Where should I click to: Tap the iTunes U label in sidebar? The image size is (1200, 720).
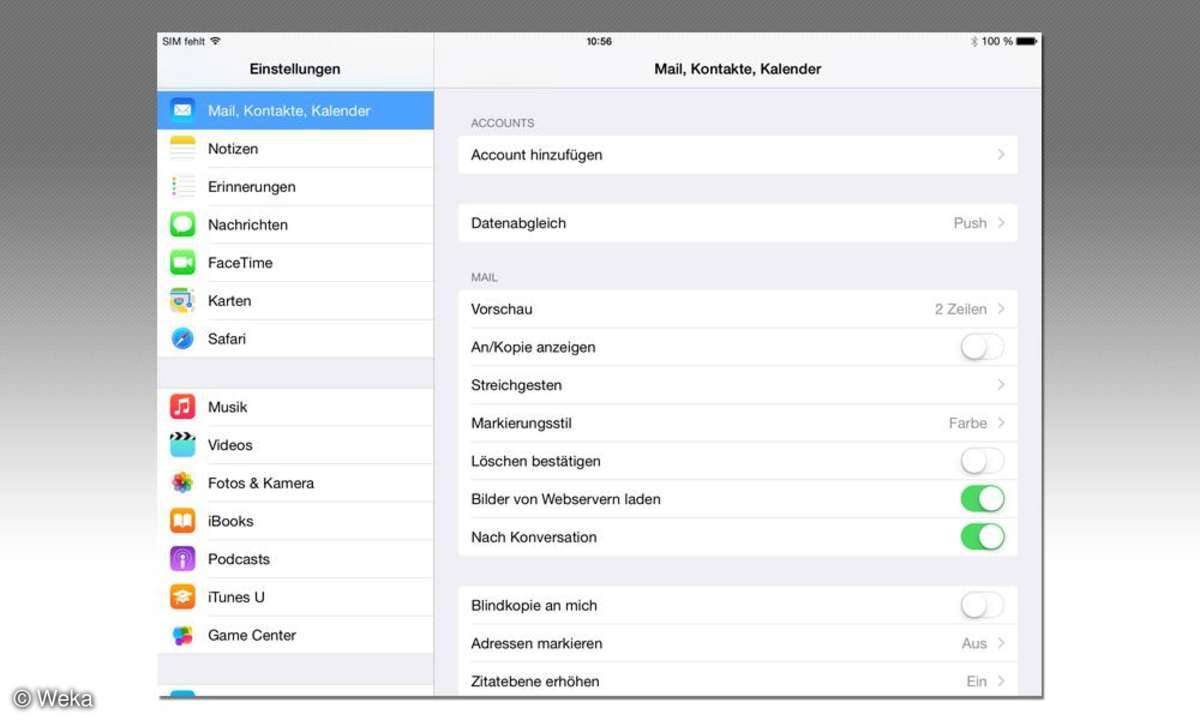pyautogui.click(x=236, y=597)
